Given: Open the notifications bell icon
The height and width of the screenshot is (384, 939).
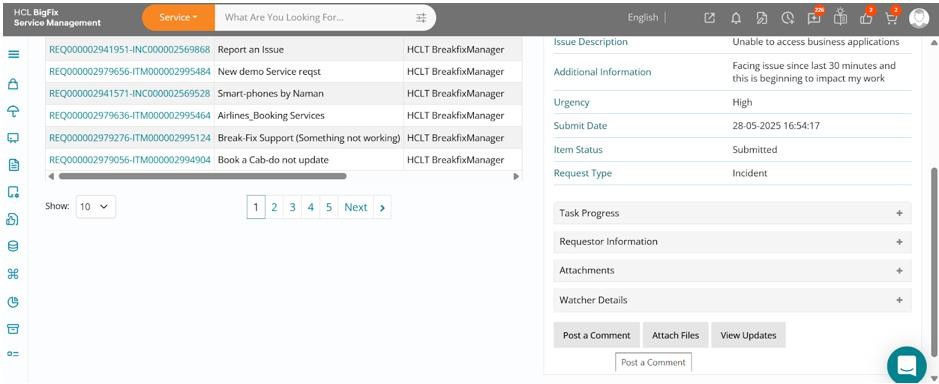Looking at the screenshot, I should pos(736,18).
